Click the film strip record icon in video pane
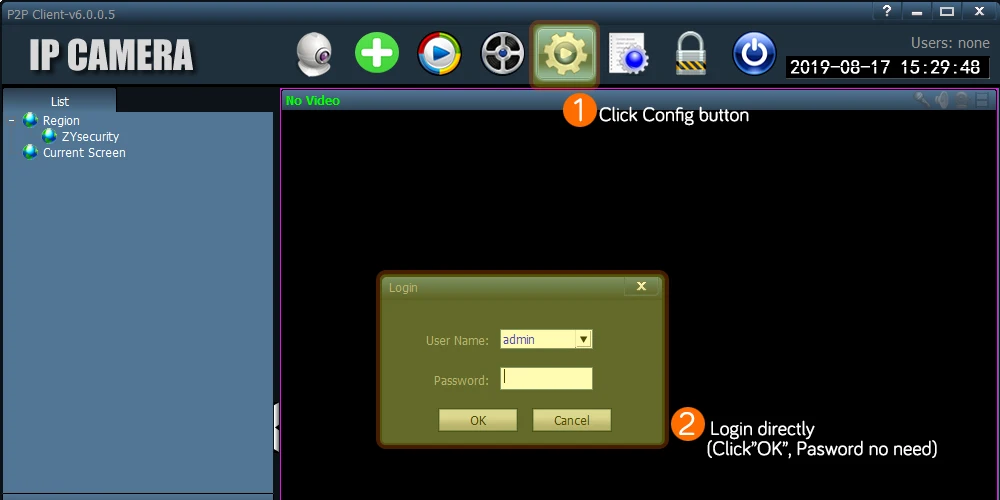Image resolution: width=1000 pixels, height=500 pixels. coord(982,100)
